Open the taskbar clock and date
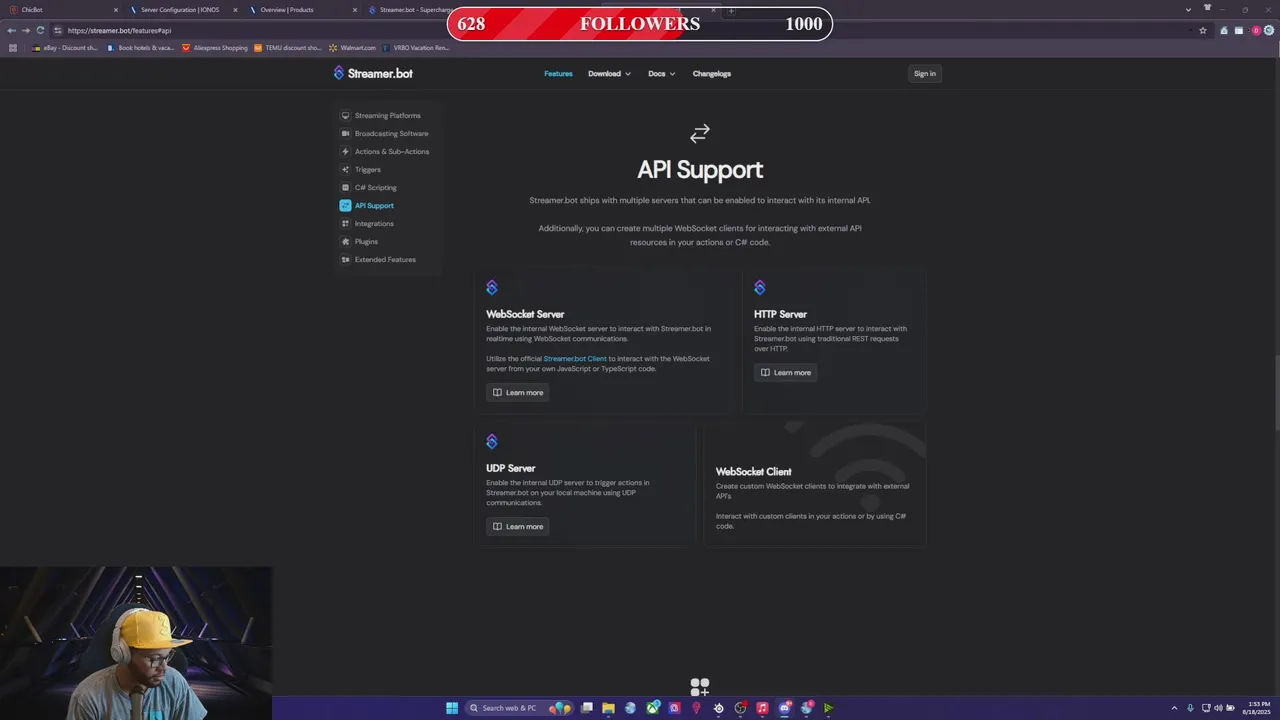1280x720 pixels. pos(1254,708)
